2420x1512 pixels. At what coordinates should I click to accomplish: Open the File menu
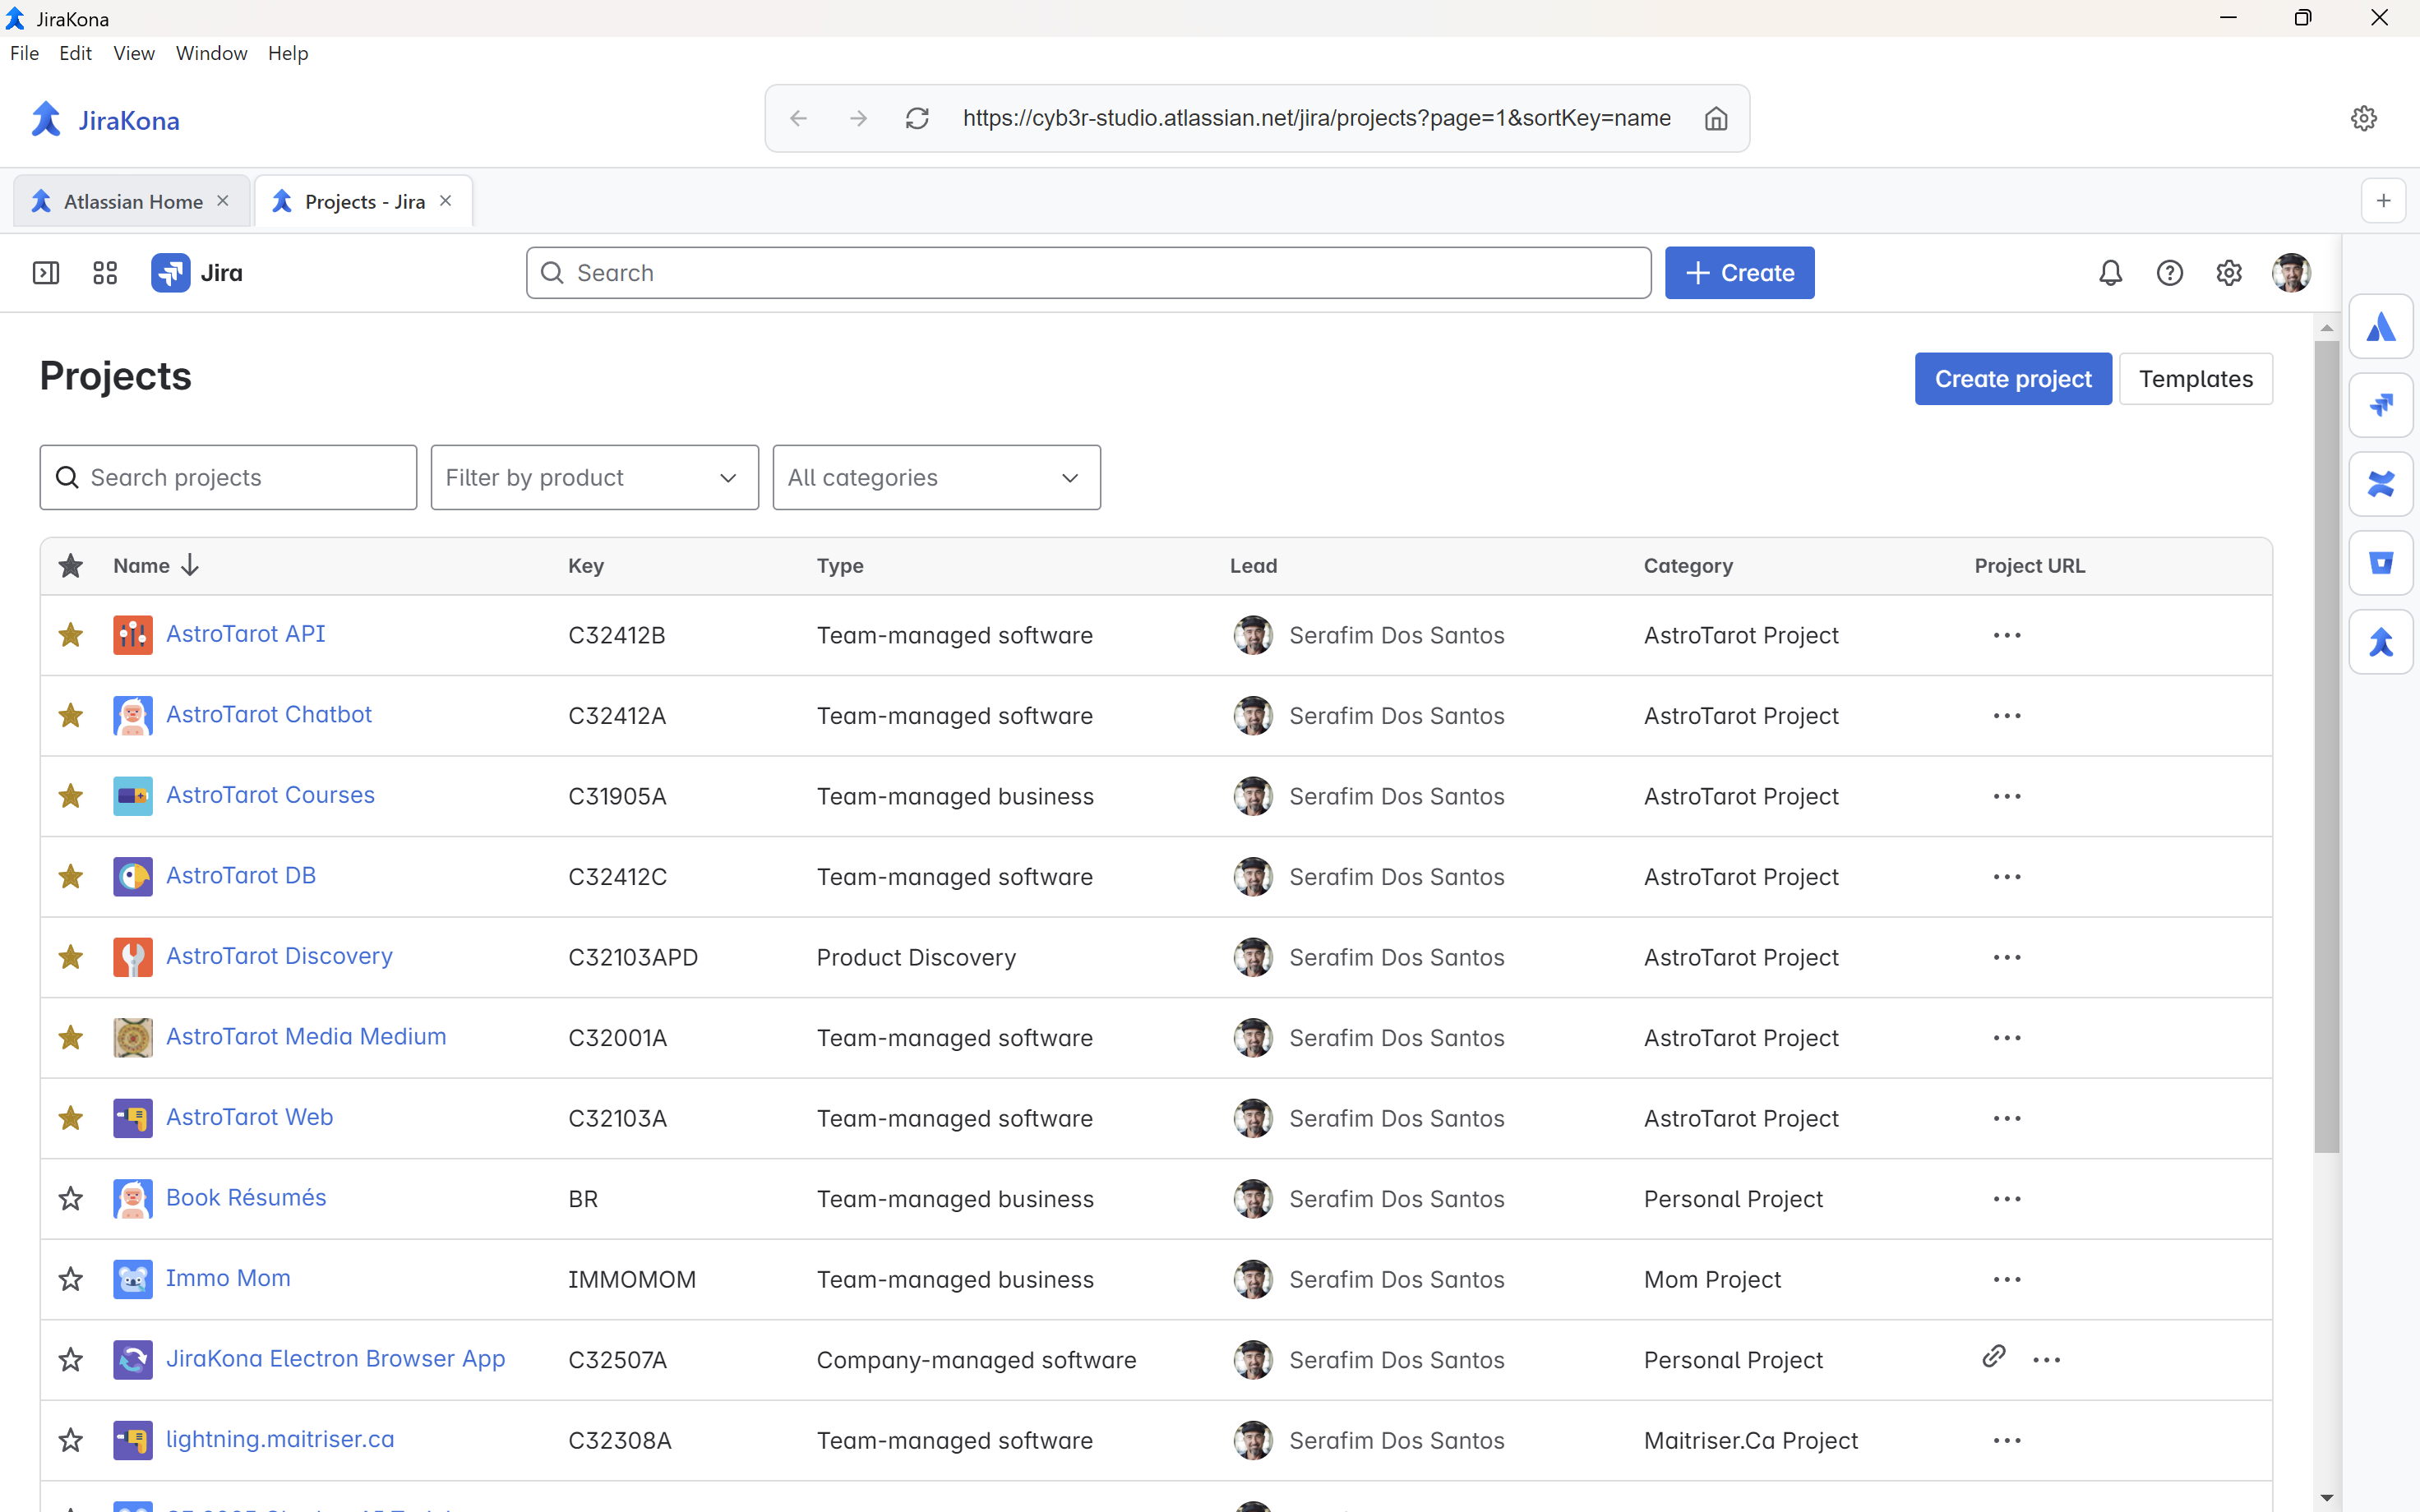click(24, 53)
